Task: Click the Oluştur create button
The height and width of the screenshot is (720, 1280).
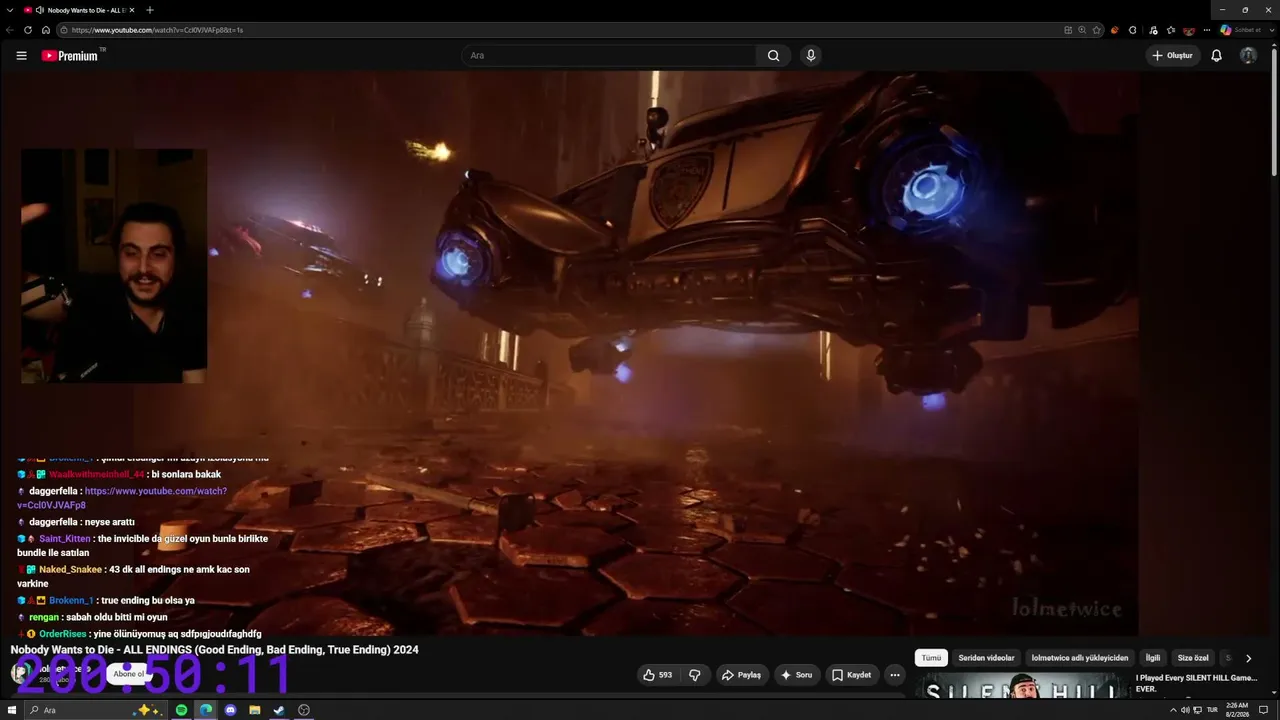Action: coord(1172,56)
